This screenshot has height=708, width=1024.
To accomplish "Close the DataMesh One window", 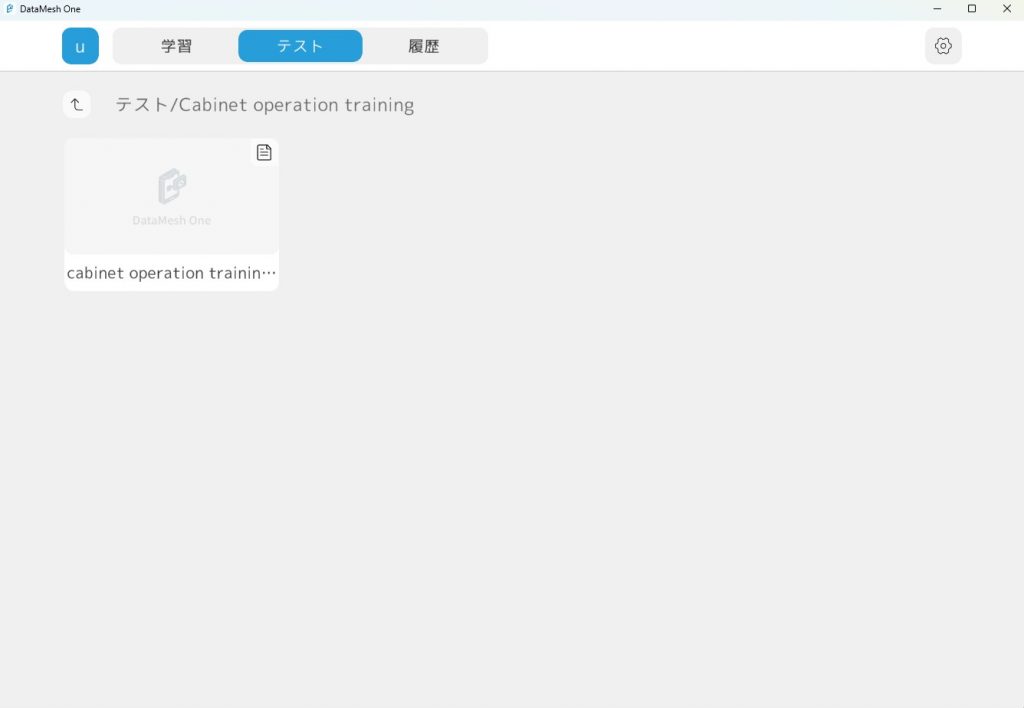I will coord(1006,9).
